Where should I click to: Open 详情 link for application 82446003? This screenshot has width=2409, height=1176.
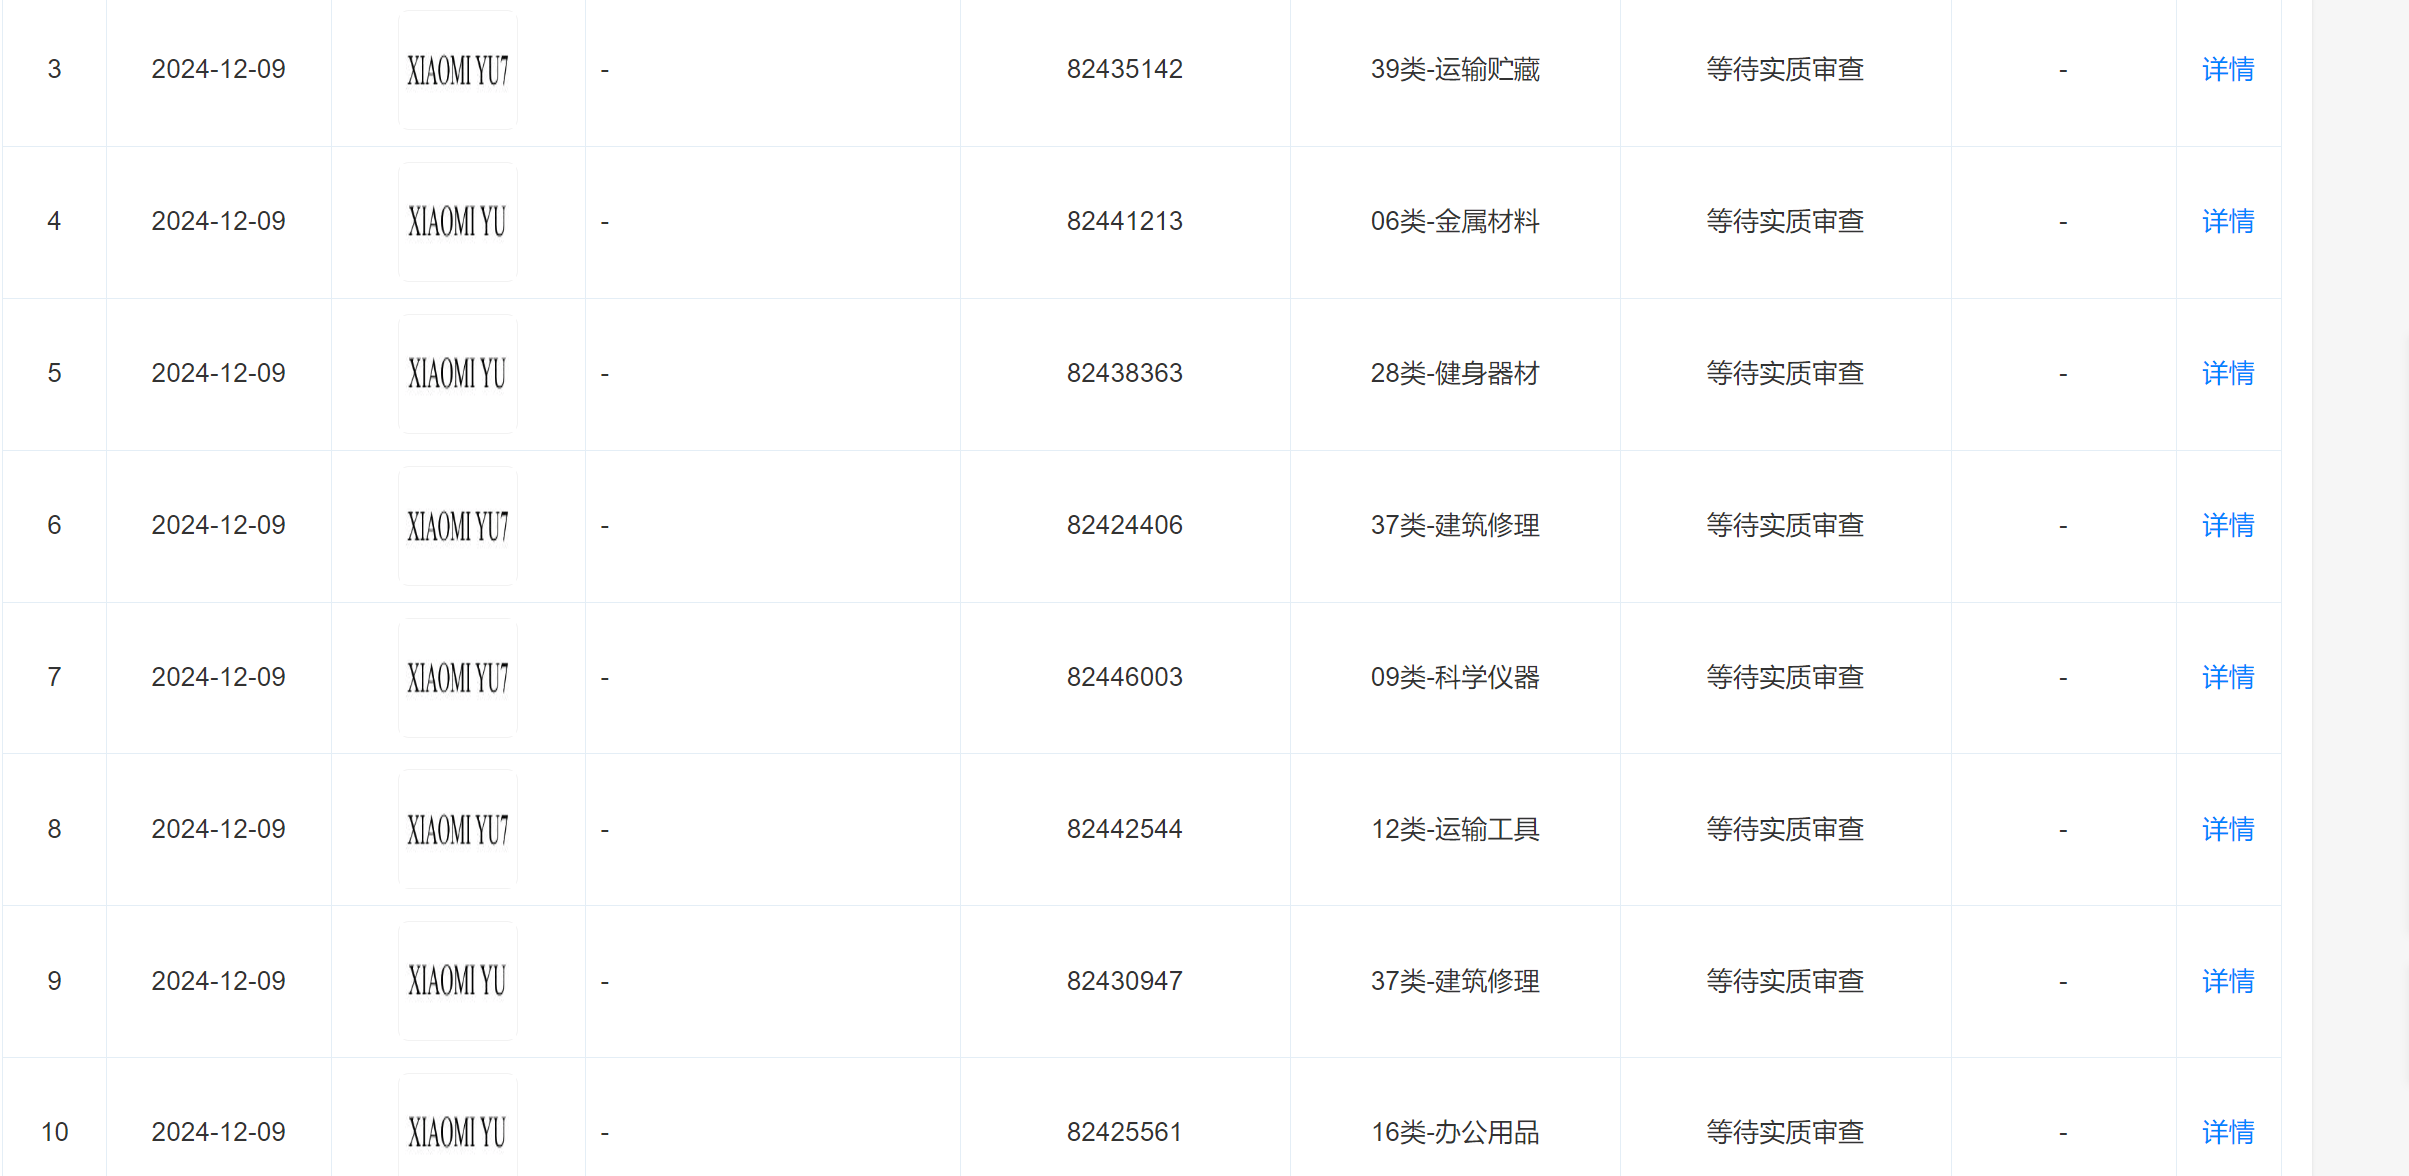pyautogui.click(x=2228, y=678)
